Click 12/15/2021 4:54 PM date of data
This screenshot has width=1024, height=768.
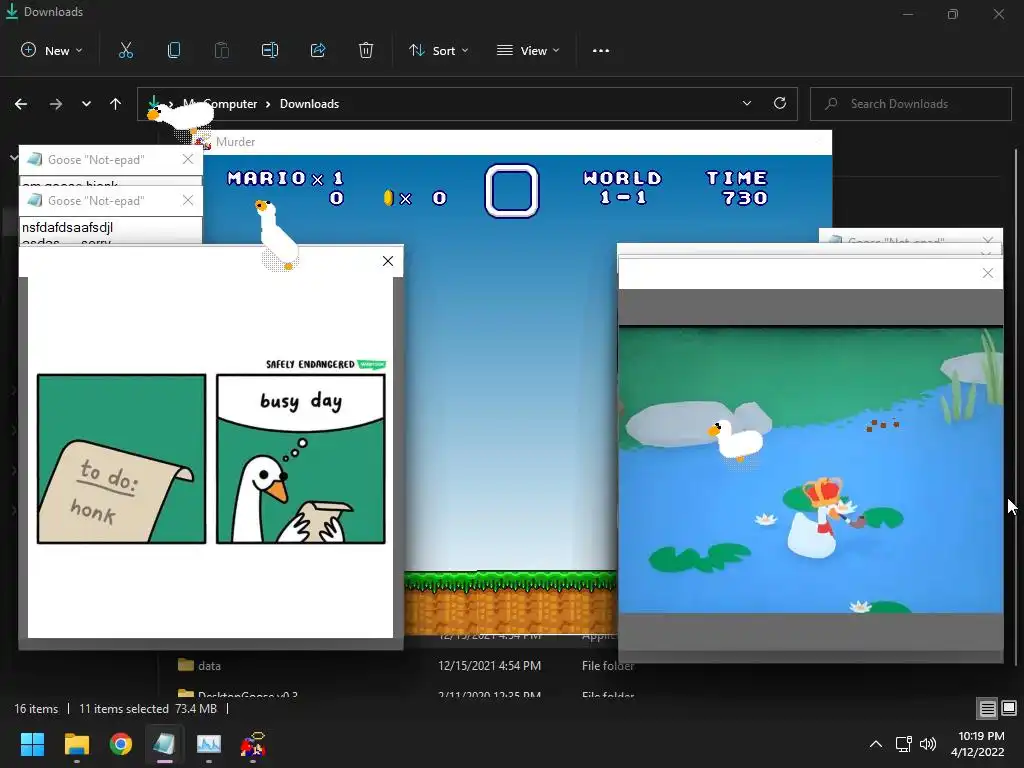pos(489,665)
